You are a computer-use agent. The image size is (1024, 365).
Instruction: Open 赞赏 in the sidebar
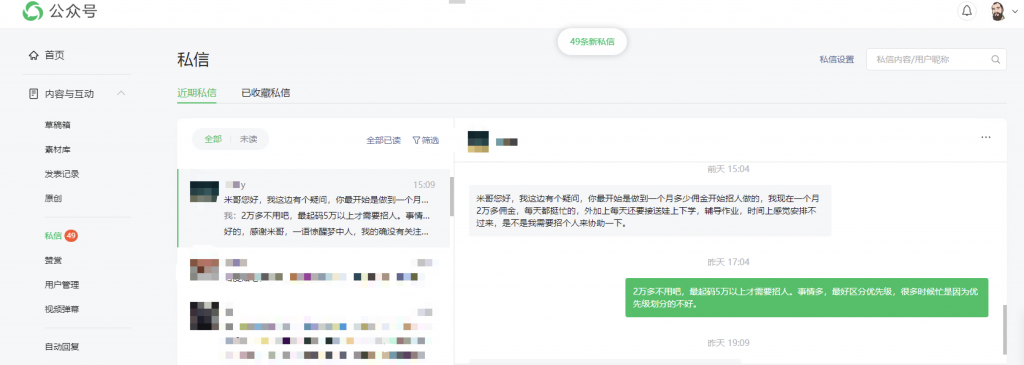[x=54, y=260]
